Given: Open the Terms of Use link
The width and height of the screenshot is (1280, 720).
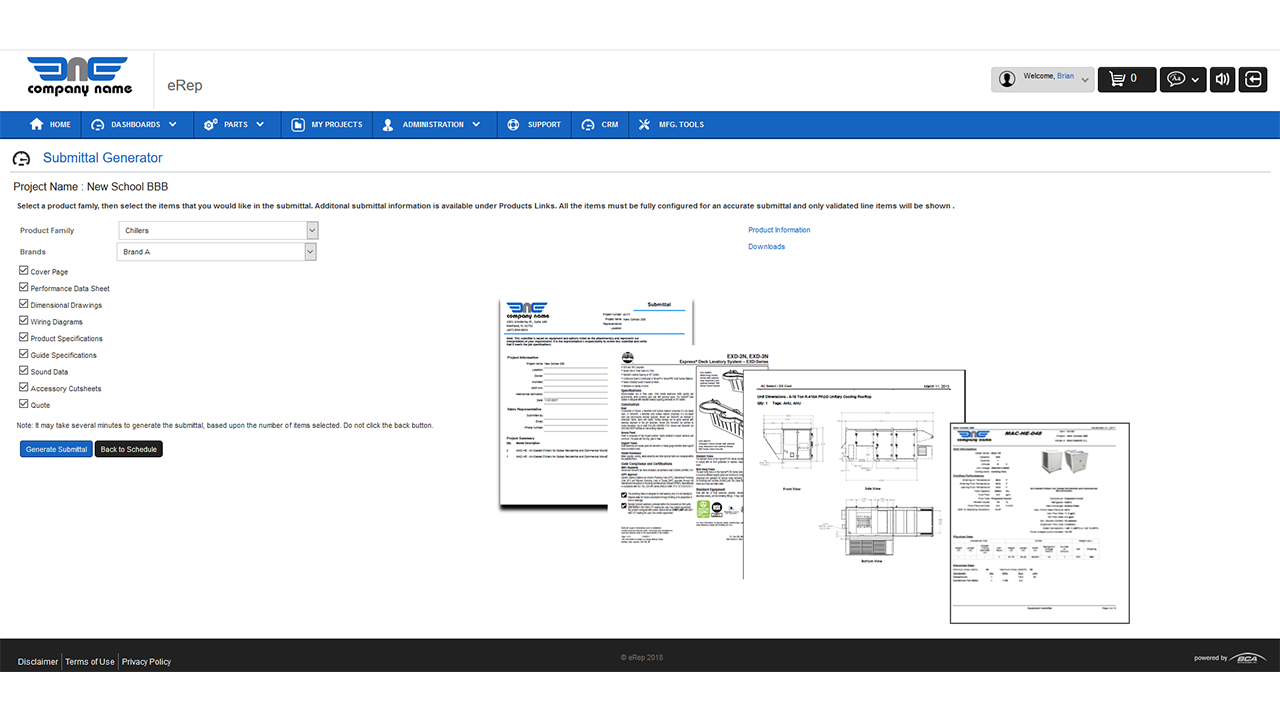Looking at the screenshot, I should pos(90,662).
